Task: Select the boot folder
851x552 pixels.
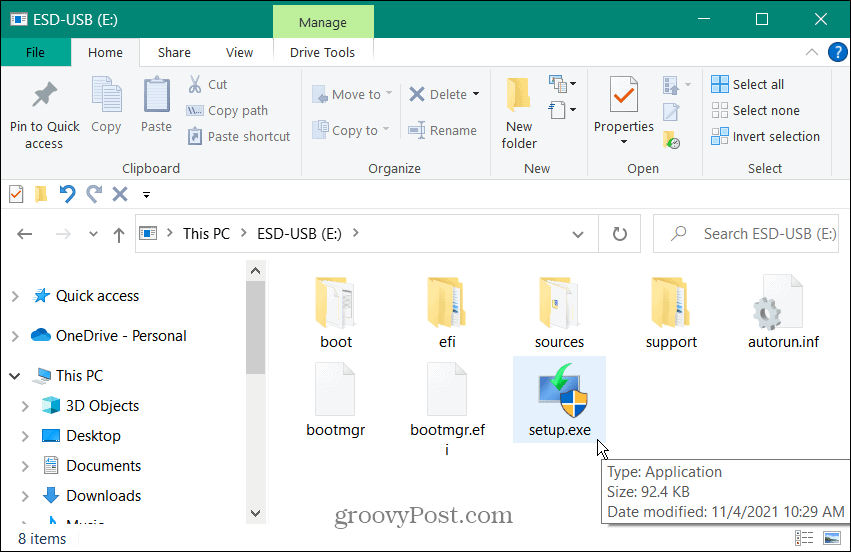Action: pyautogui.click(x=336, y=312)
